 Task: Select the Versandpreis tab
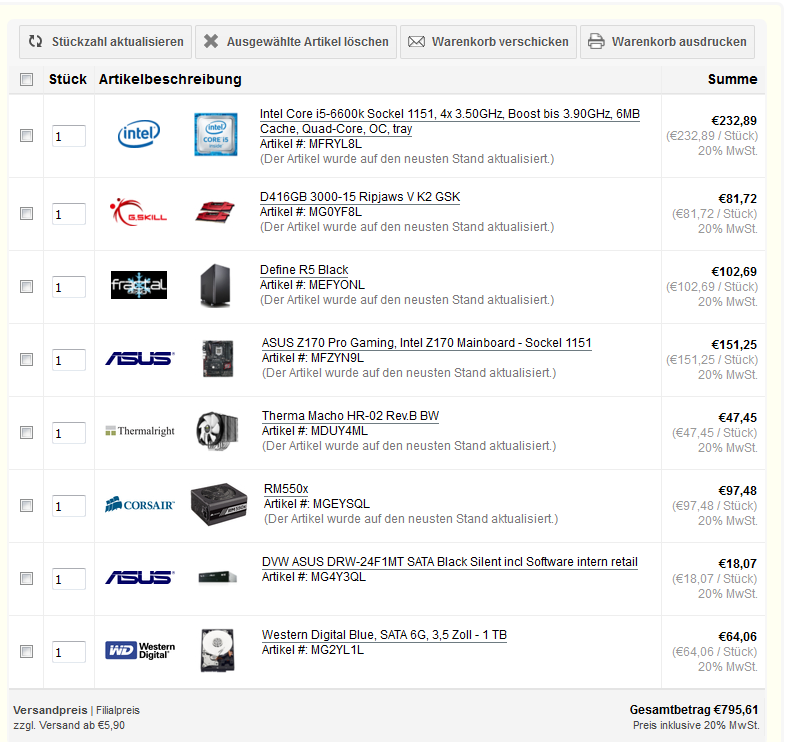(50, 710)
